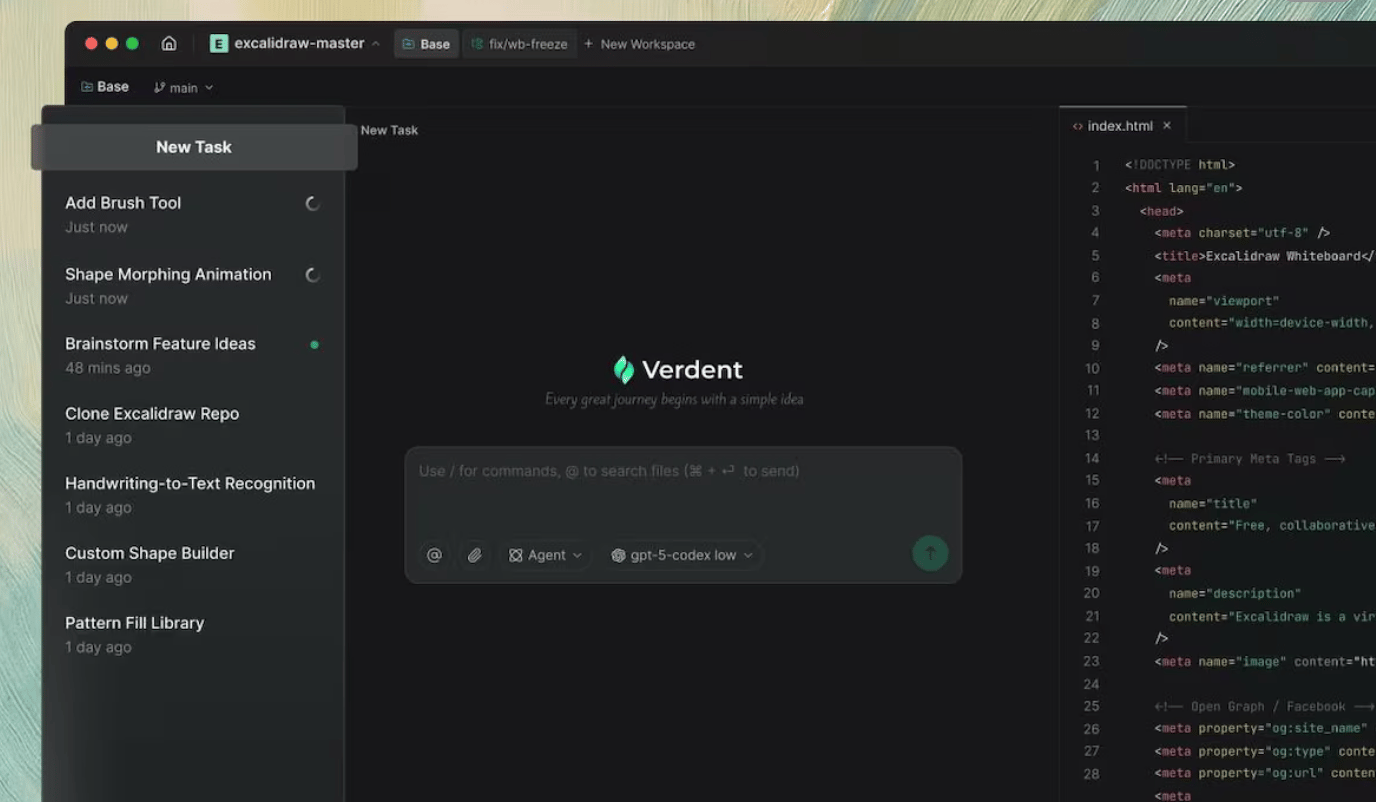1376x802 pixels.
Task: Click the macOS red close window button
Action: coord(91,44)
